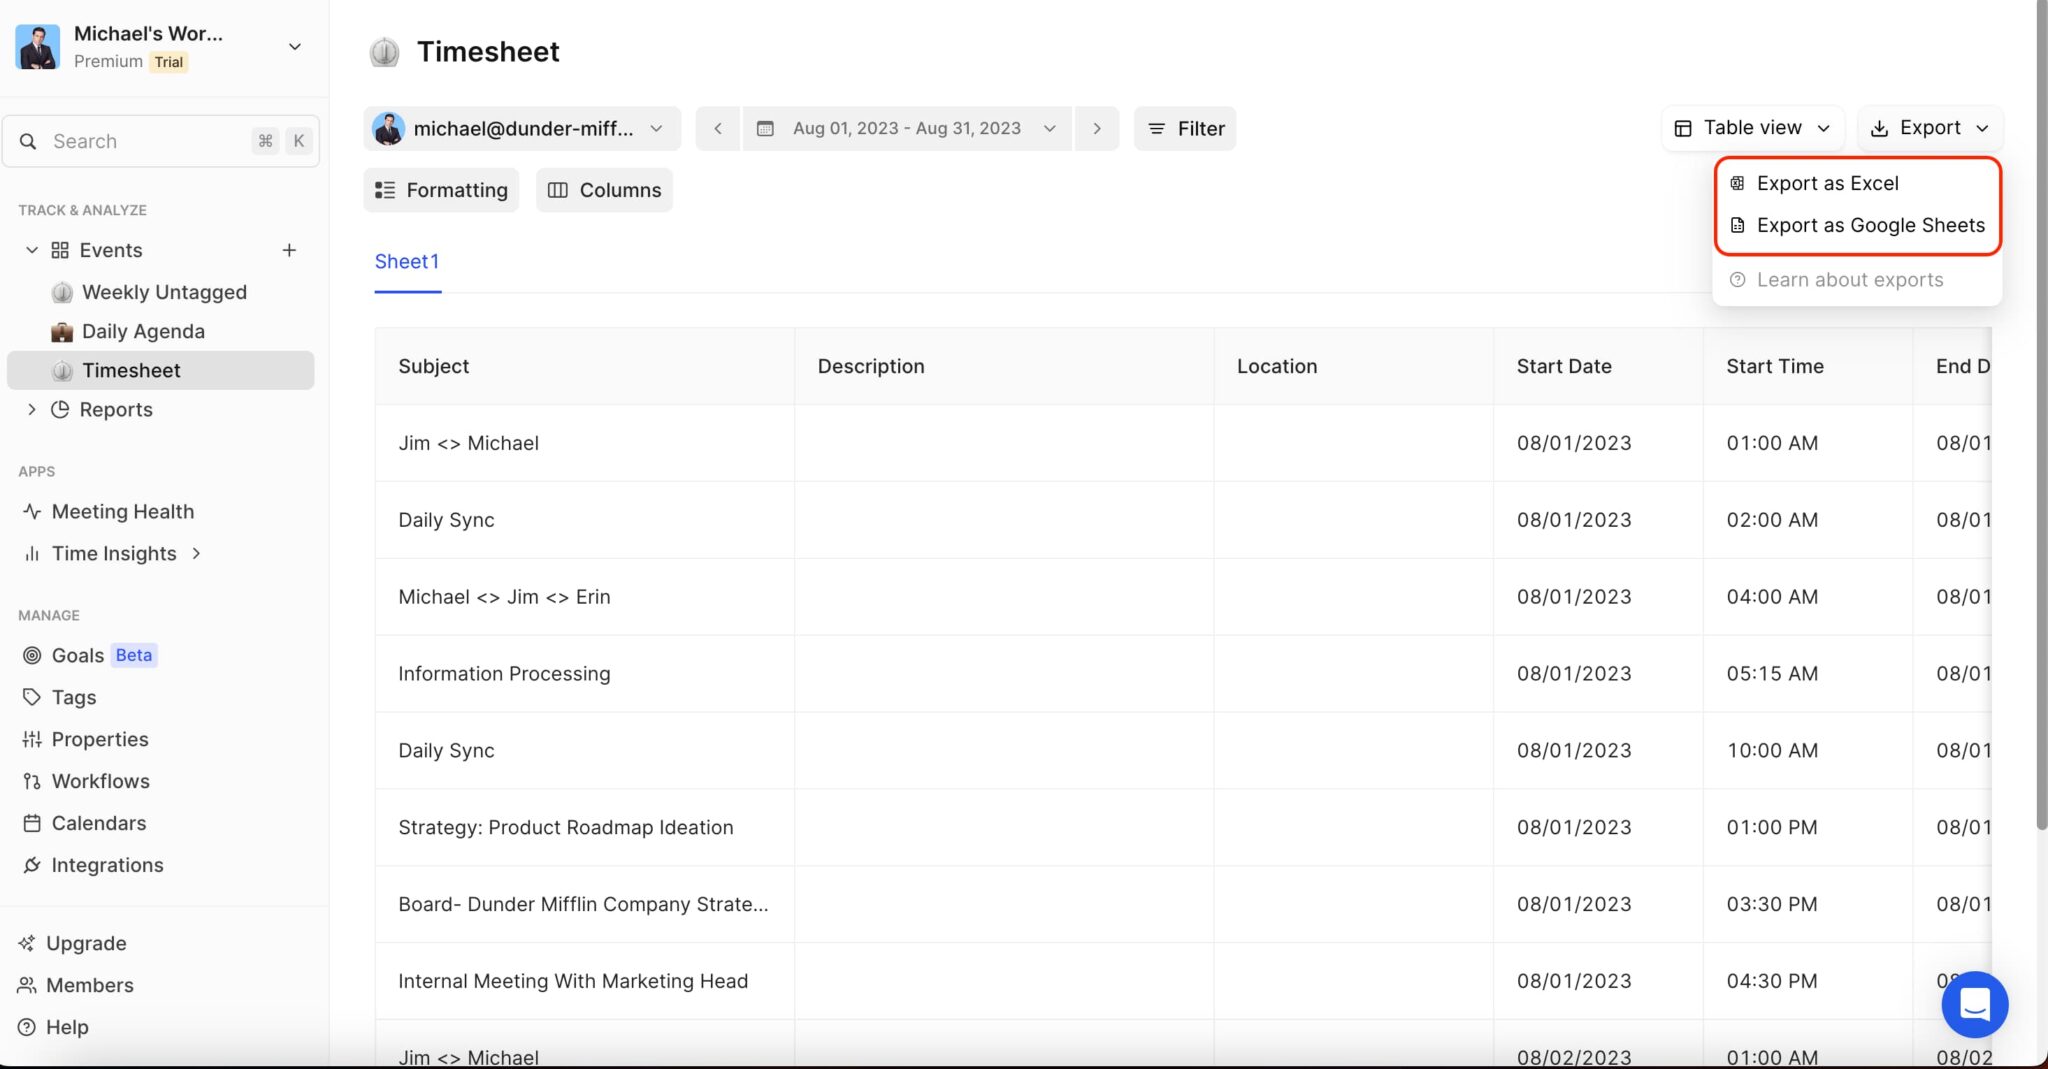Select the Formatting icon on the toolbar
The height and width of the screenshot is (1069, 2048).
pos(384,189)
